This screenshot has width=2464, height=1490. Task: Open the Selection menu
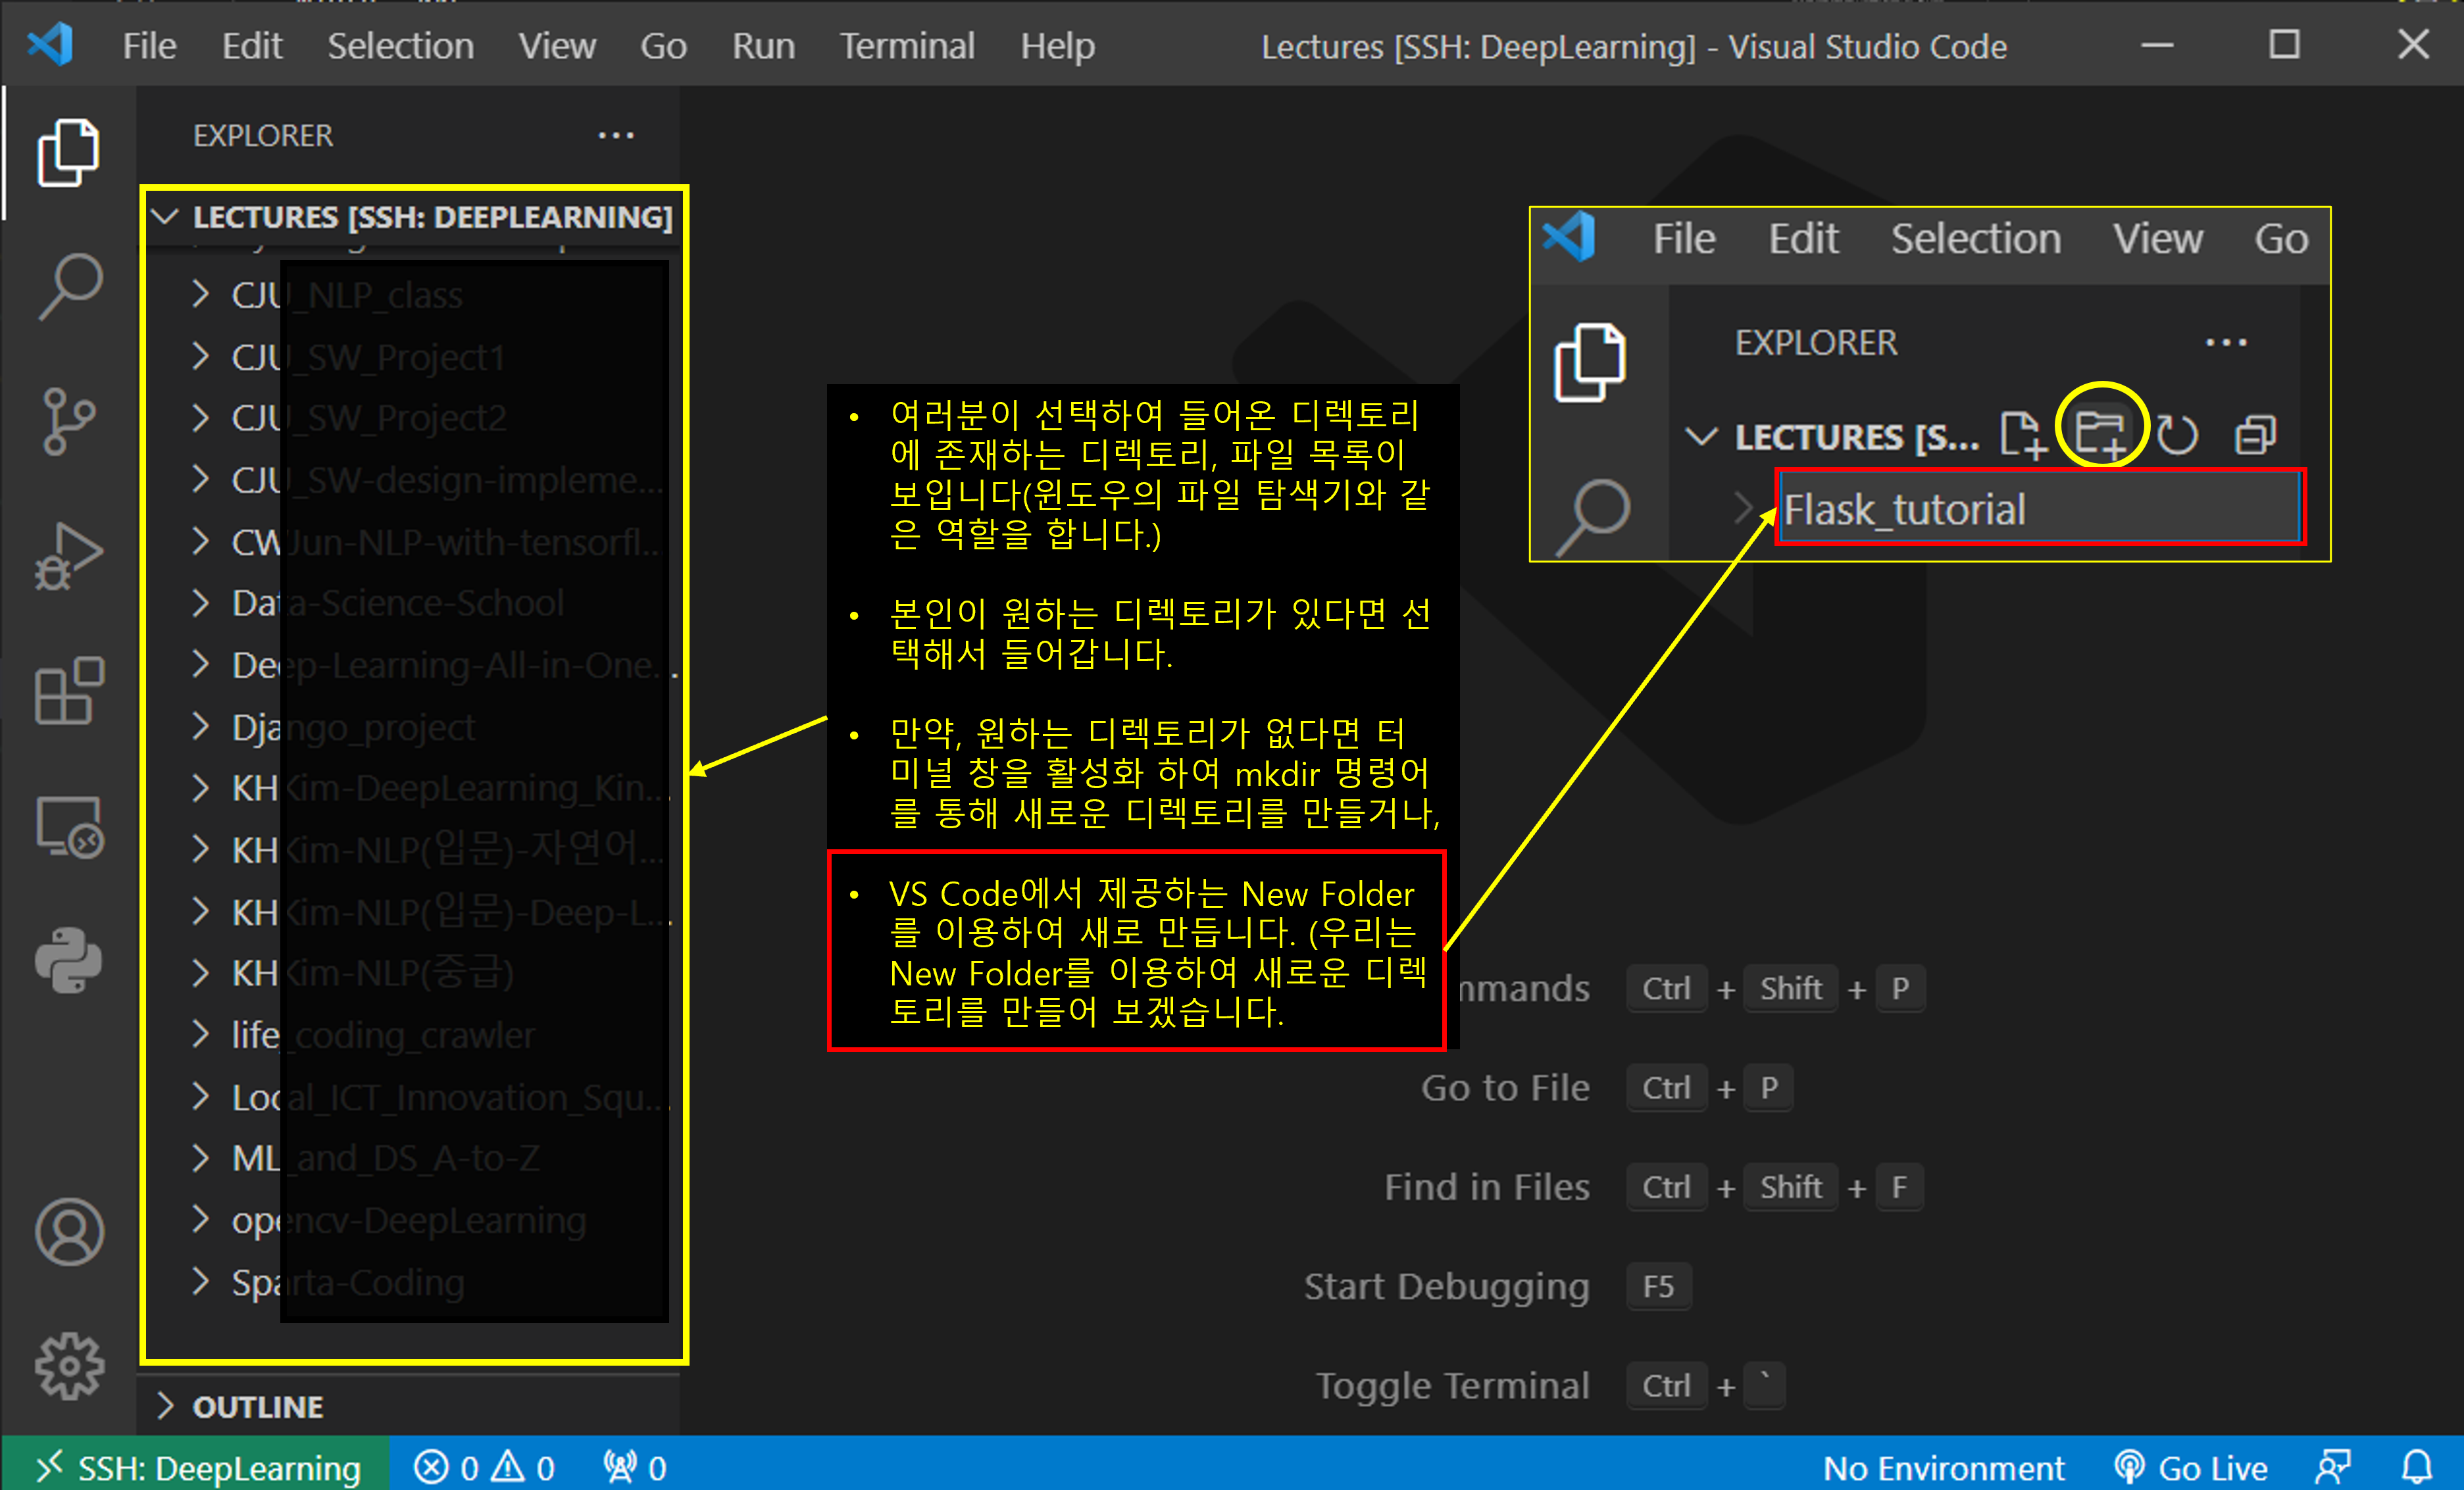[x=400, y=46]
